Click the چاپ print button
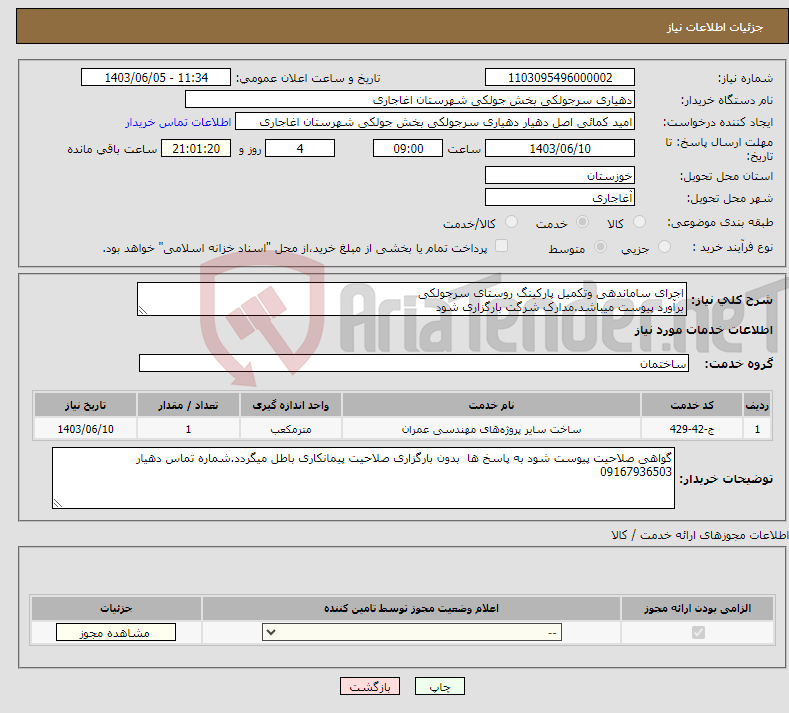The image size is (789, 713). coord(440,686)
